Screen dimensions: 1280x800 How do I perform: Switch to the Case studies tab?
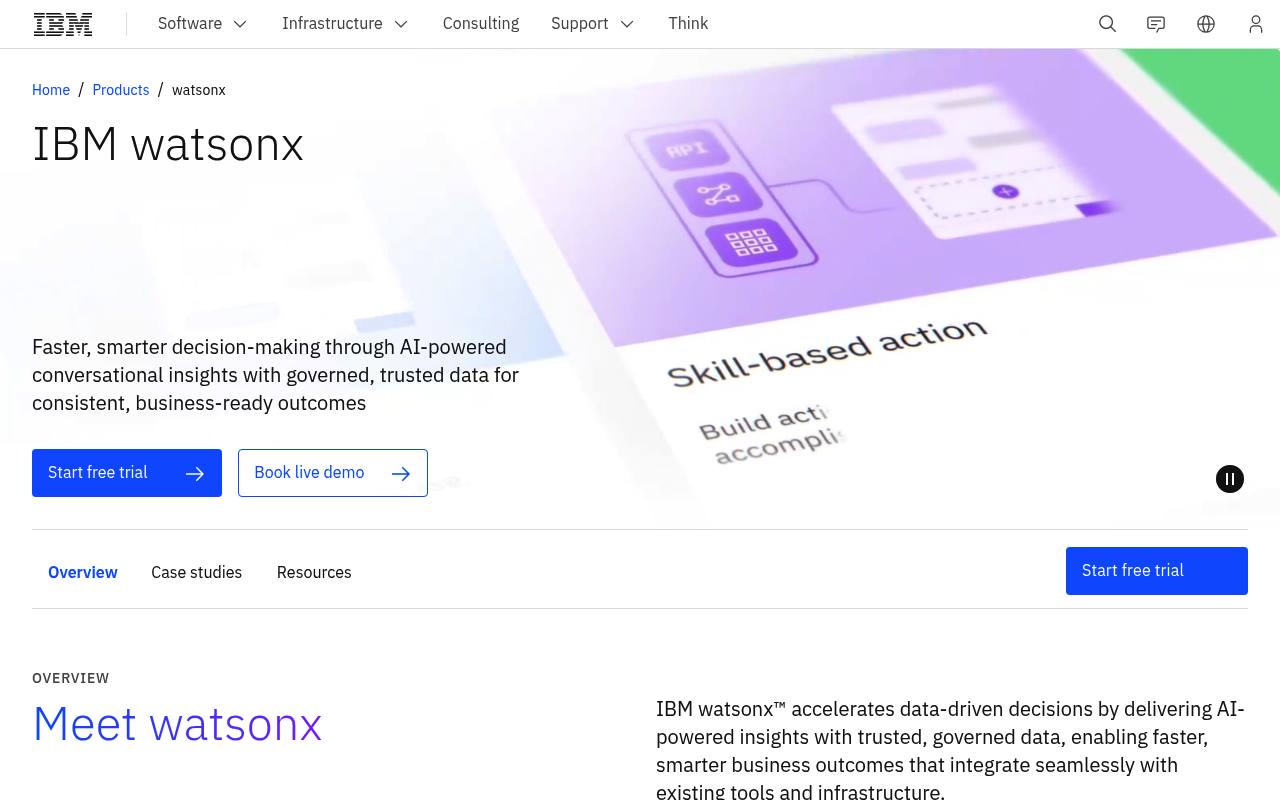pyautogui.click(x=197, y=572)
